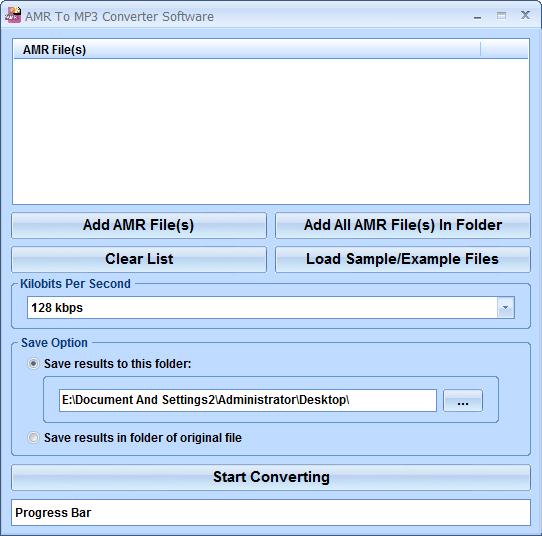Viewport: 542px width, 536px height.
Task: Click the Progress Bar area
Action: coord(271,513)
